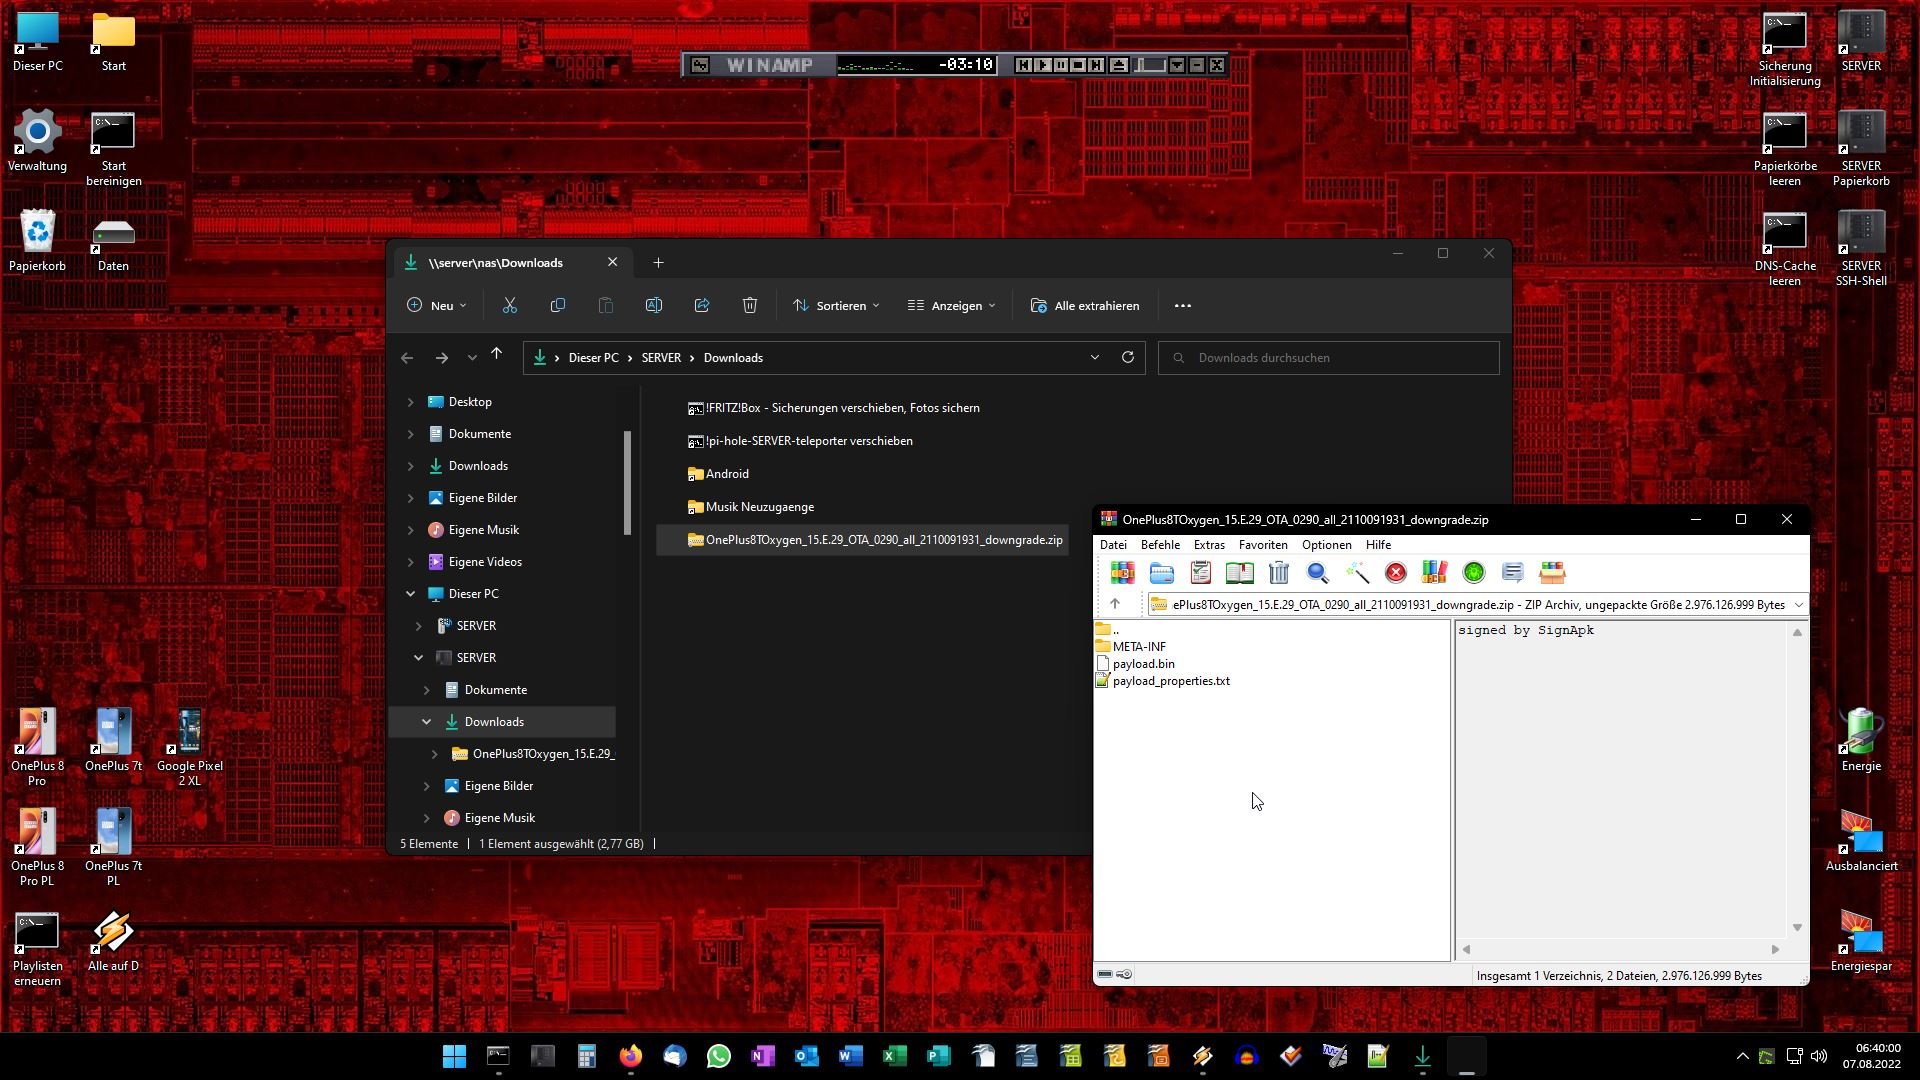The image size is (1920, 1080).
Task: Open the Optionen menu in WinRAR
Action: click(x=1326, y=545)
